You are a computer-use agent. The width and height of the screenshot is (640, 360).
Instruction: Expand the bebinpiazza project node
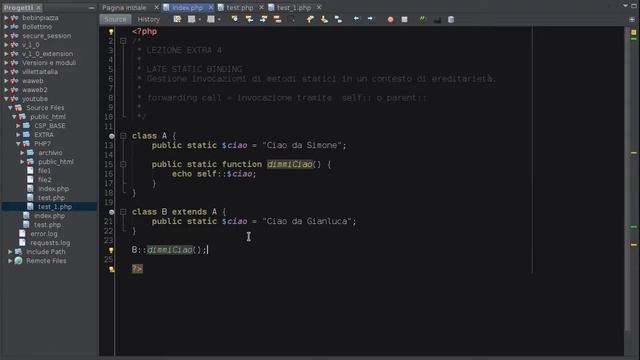6,18
